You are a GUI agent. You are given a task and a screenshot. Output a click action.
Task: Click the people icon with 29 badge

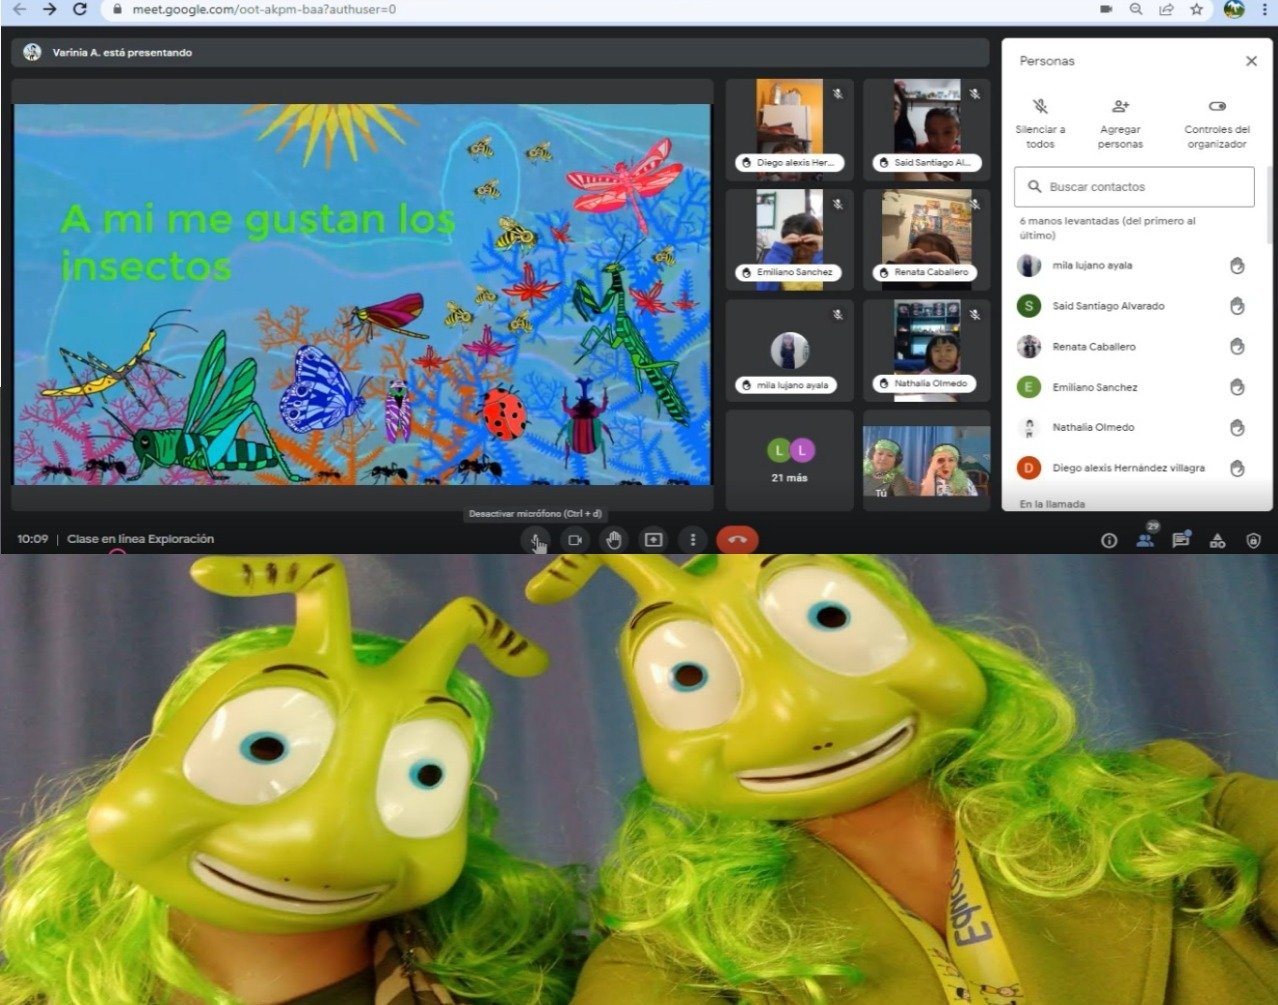coord(1144,540)
